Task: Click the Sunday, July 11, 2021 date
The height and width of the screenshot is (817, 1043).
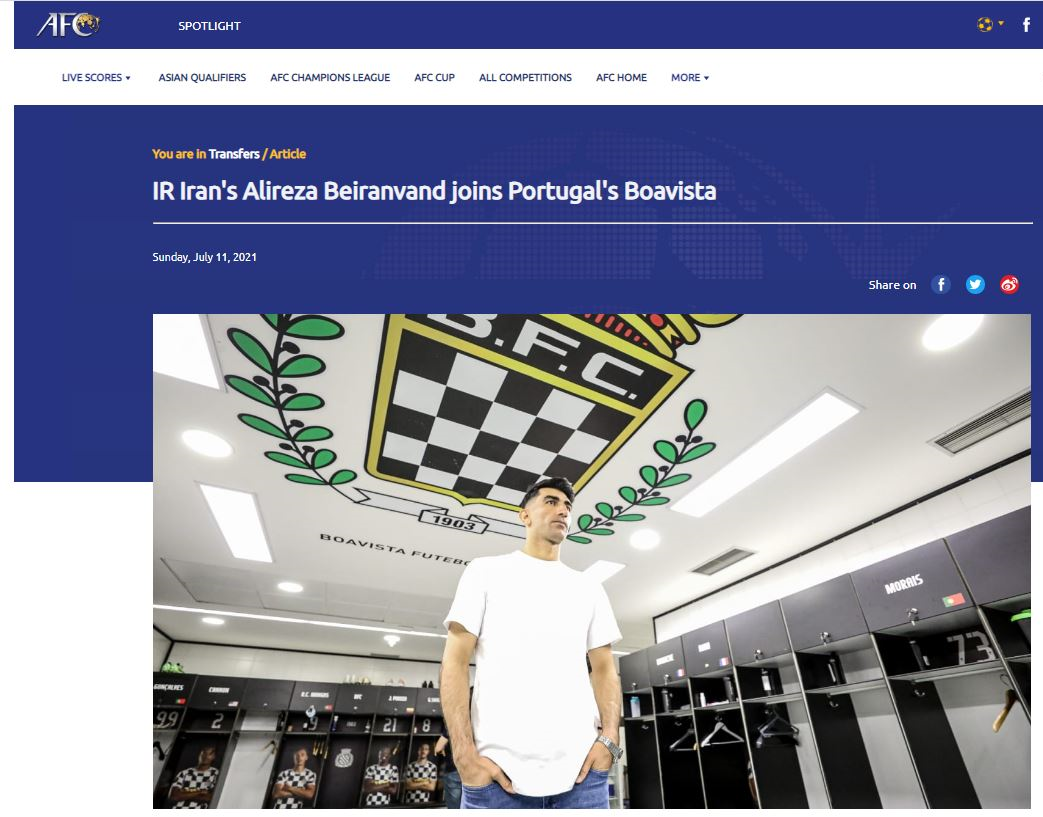Action: click(x=204, y=257)
